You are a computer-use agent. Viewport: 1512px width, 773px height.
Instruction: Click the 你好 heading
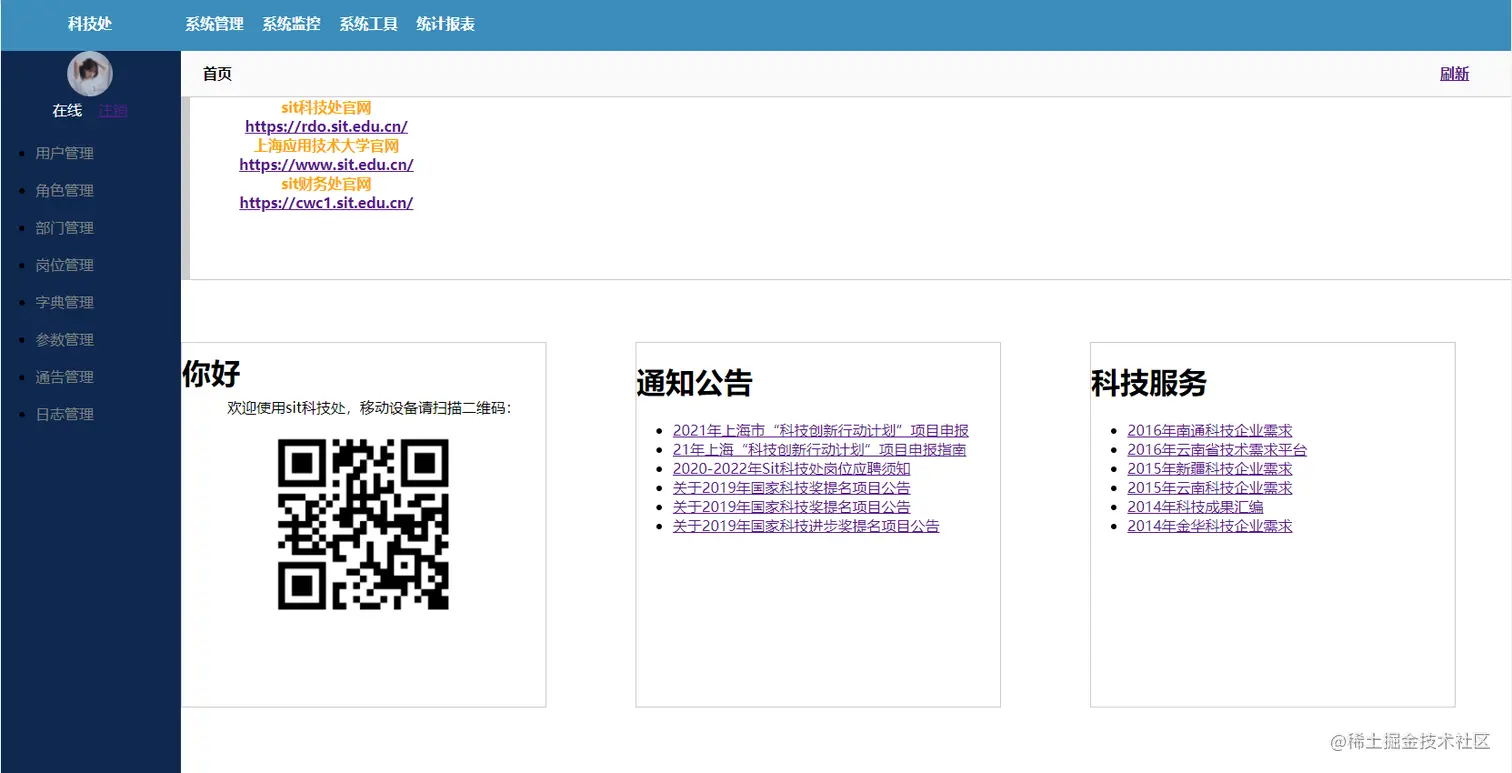211,373
